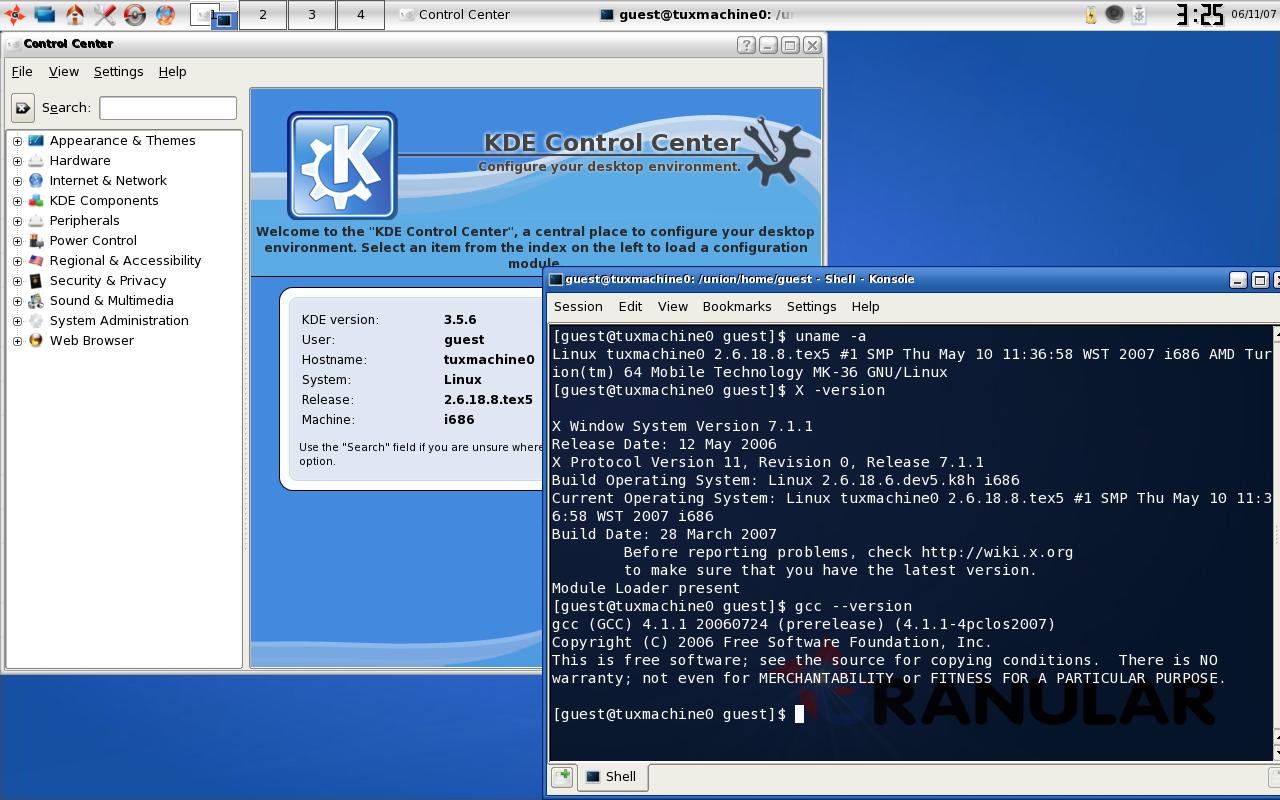Expand the Power Control tree node
Viewport: 1280px width, 800px height.
pyautogui.click(x=17, y=241)
